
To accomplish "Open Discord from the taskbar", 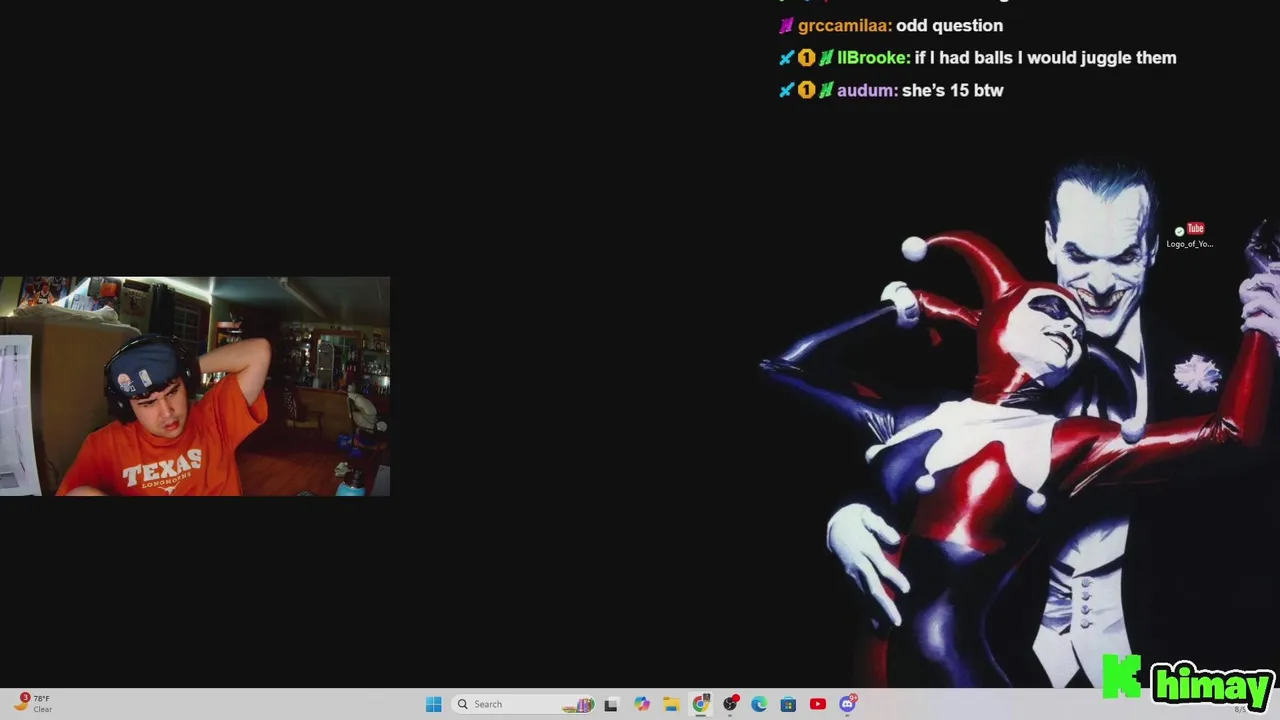I will 848,704.
